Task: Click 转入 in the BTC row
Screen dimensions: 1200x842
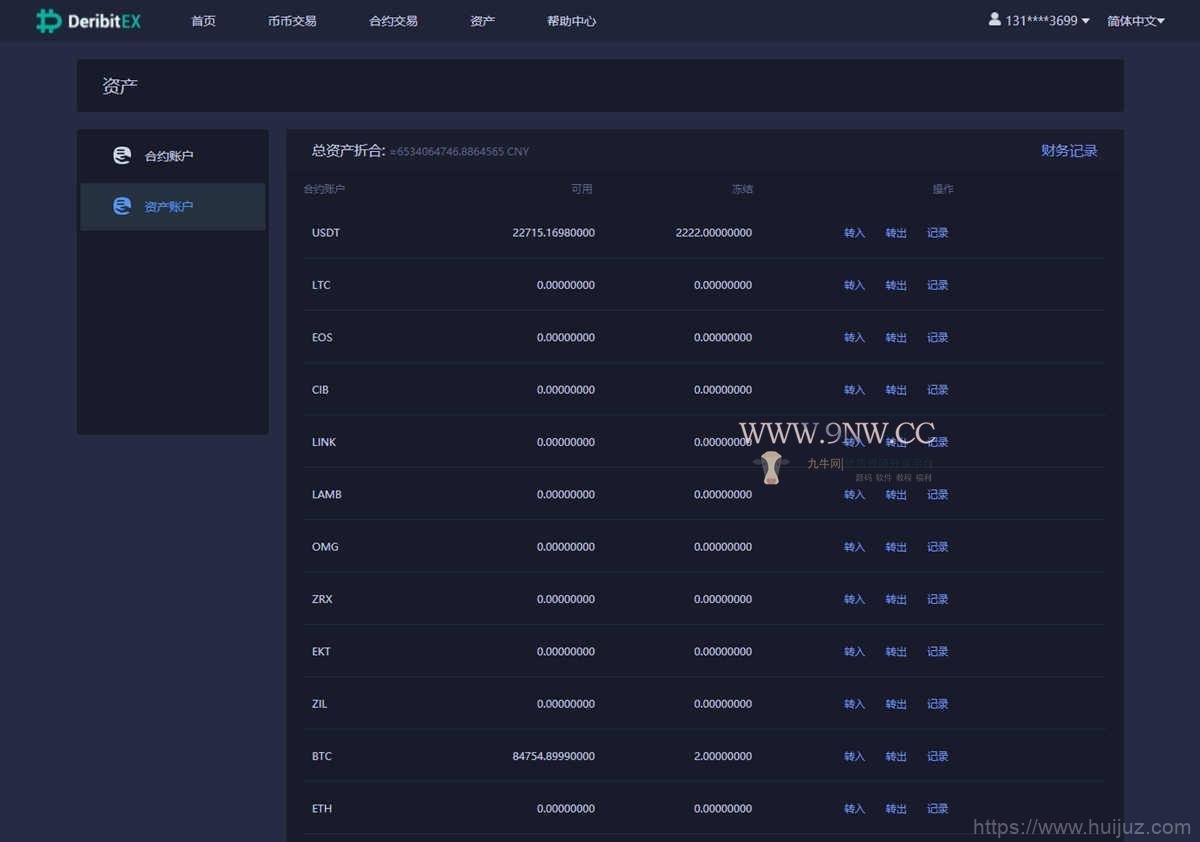Action: point(854,756)
